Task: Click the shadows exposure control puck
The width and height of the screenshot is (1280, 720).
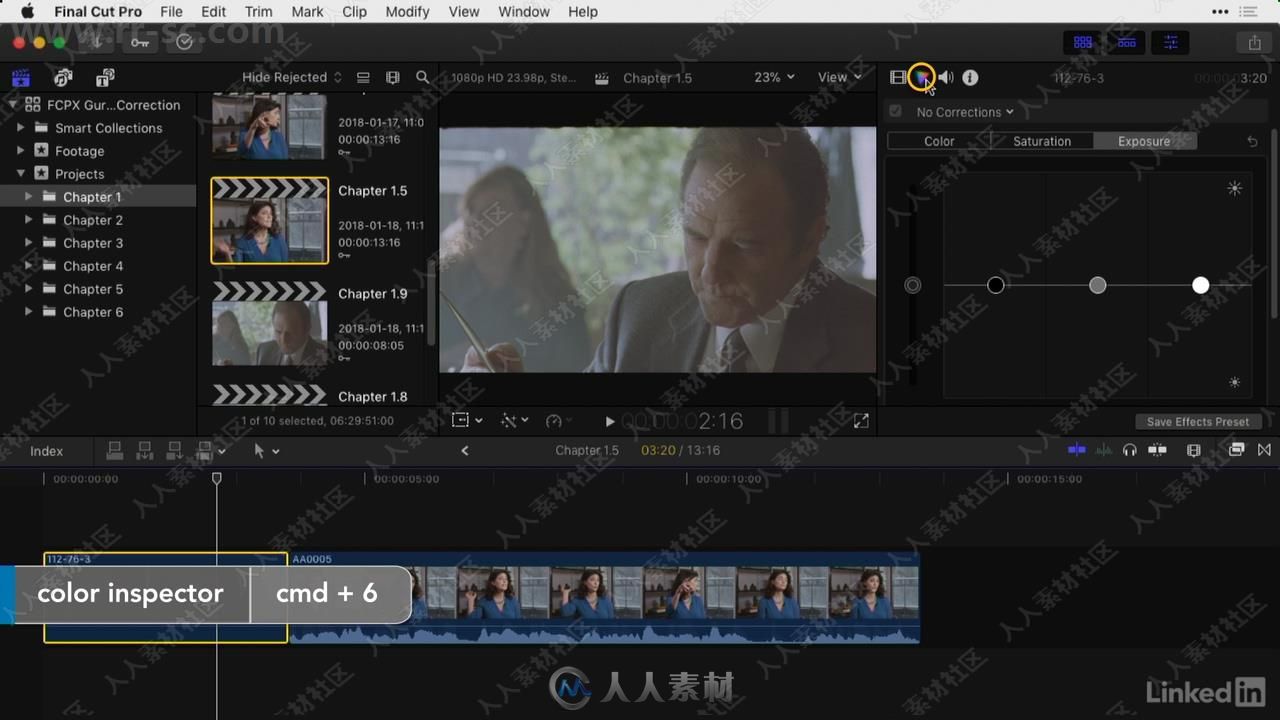Action: (x=995, y=285)
